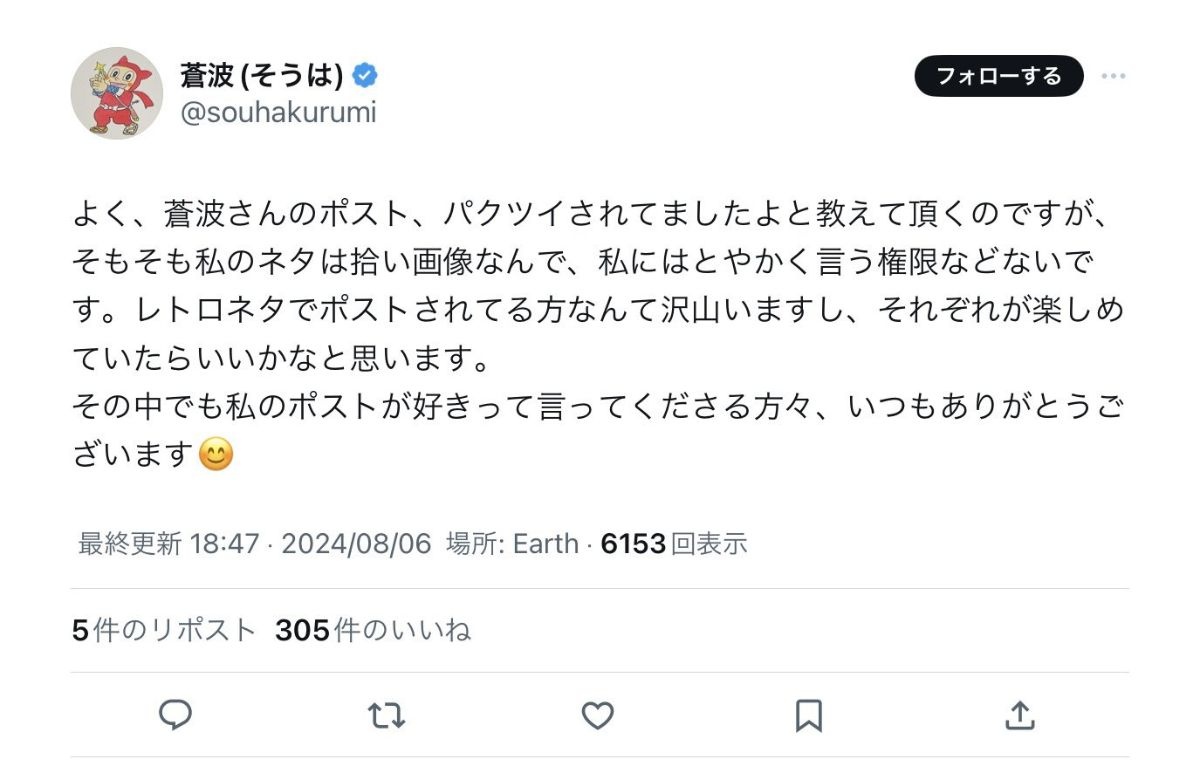This screenshot has height=773, width=1200.
Task: Reply to the post via speech bubble icon
Action: tap(176, 714)
